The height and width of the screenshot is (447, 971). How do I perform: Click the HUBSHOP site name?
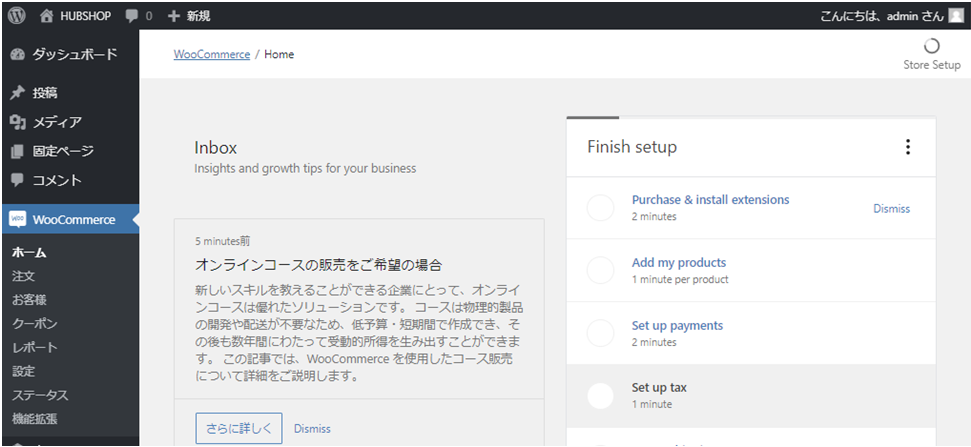click(x=85, y=17)
